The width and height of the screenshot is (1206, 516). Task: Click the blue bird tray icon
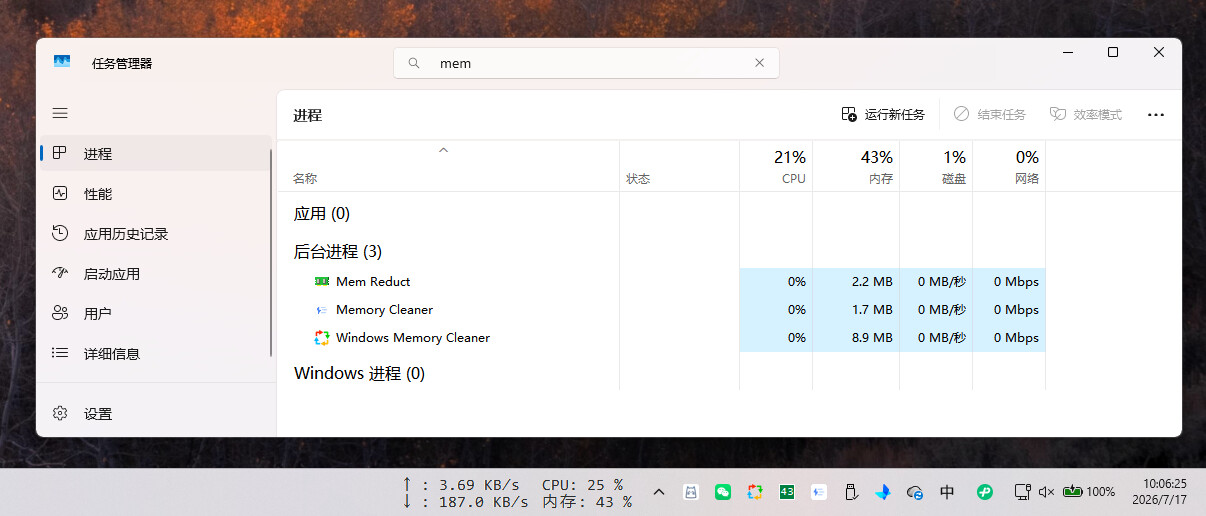(883, 492)
